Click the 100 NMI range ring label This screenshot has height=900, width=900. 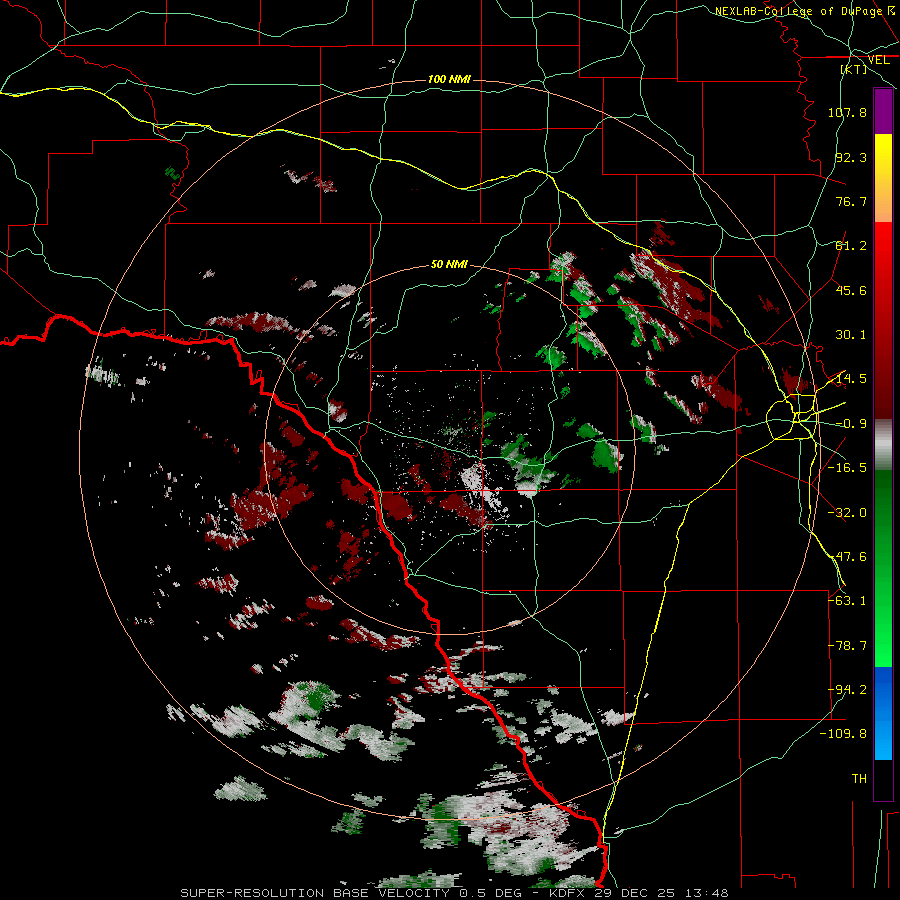449,79
